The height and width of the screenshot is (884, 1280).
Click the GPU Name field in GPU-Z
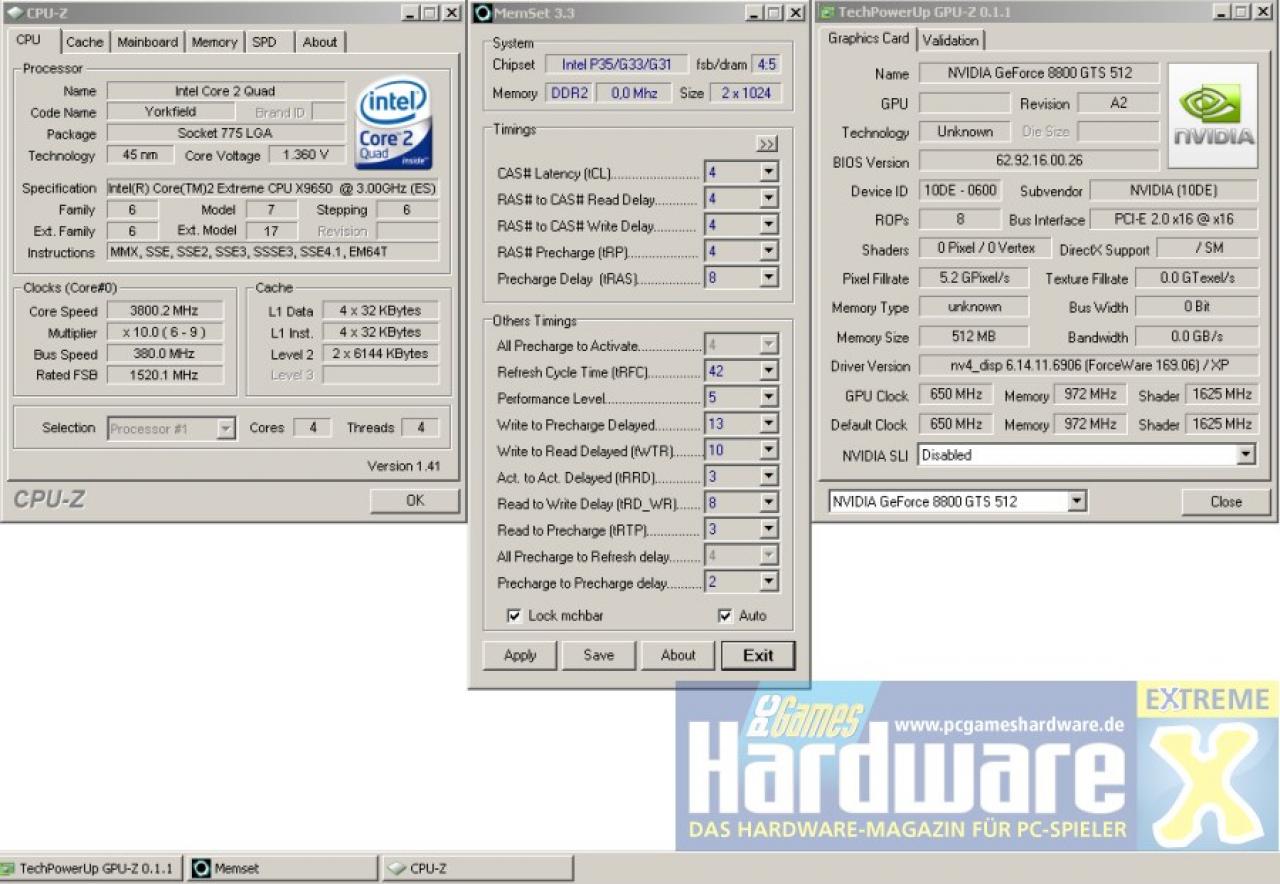1039,73
